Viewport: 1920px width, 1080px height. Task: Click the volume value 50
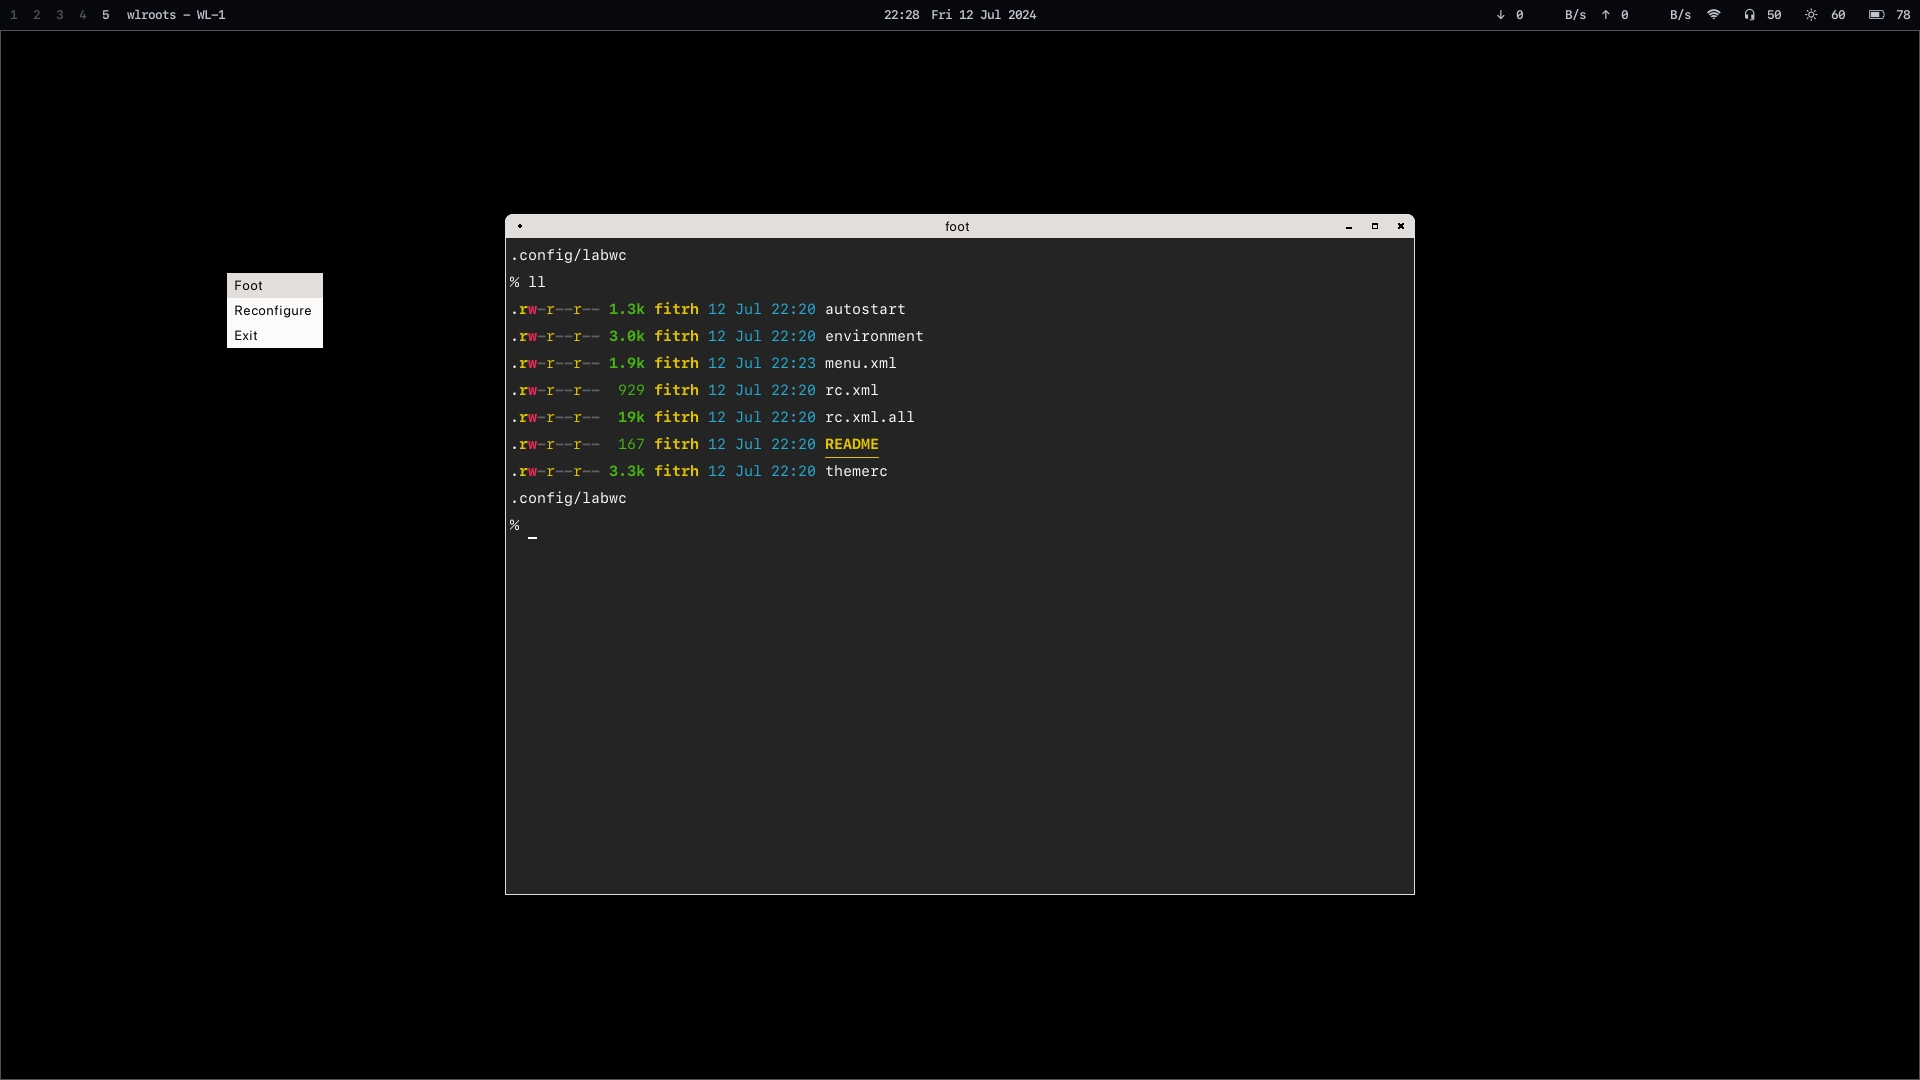pos(1774,15)
